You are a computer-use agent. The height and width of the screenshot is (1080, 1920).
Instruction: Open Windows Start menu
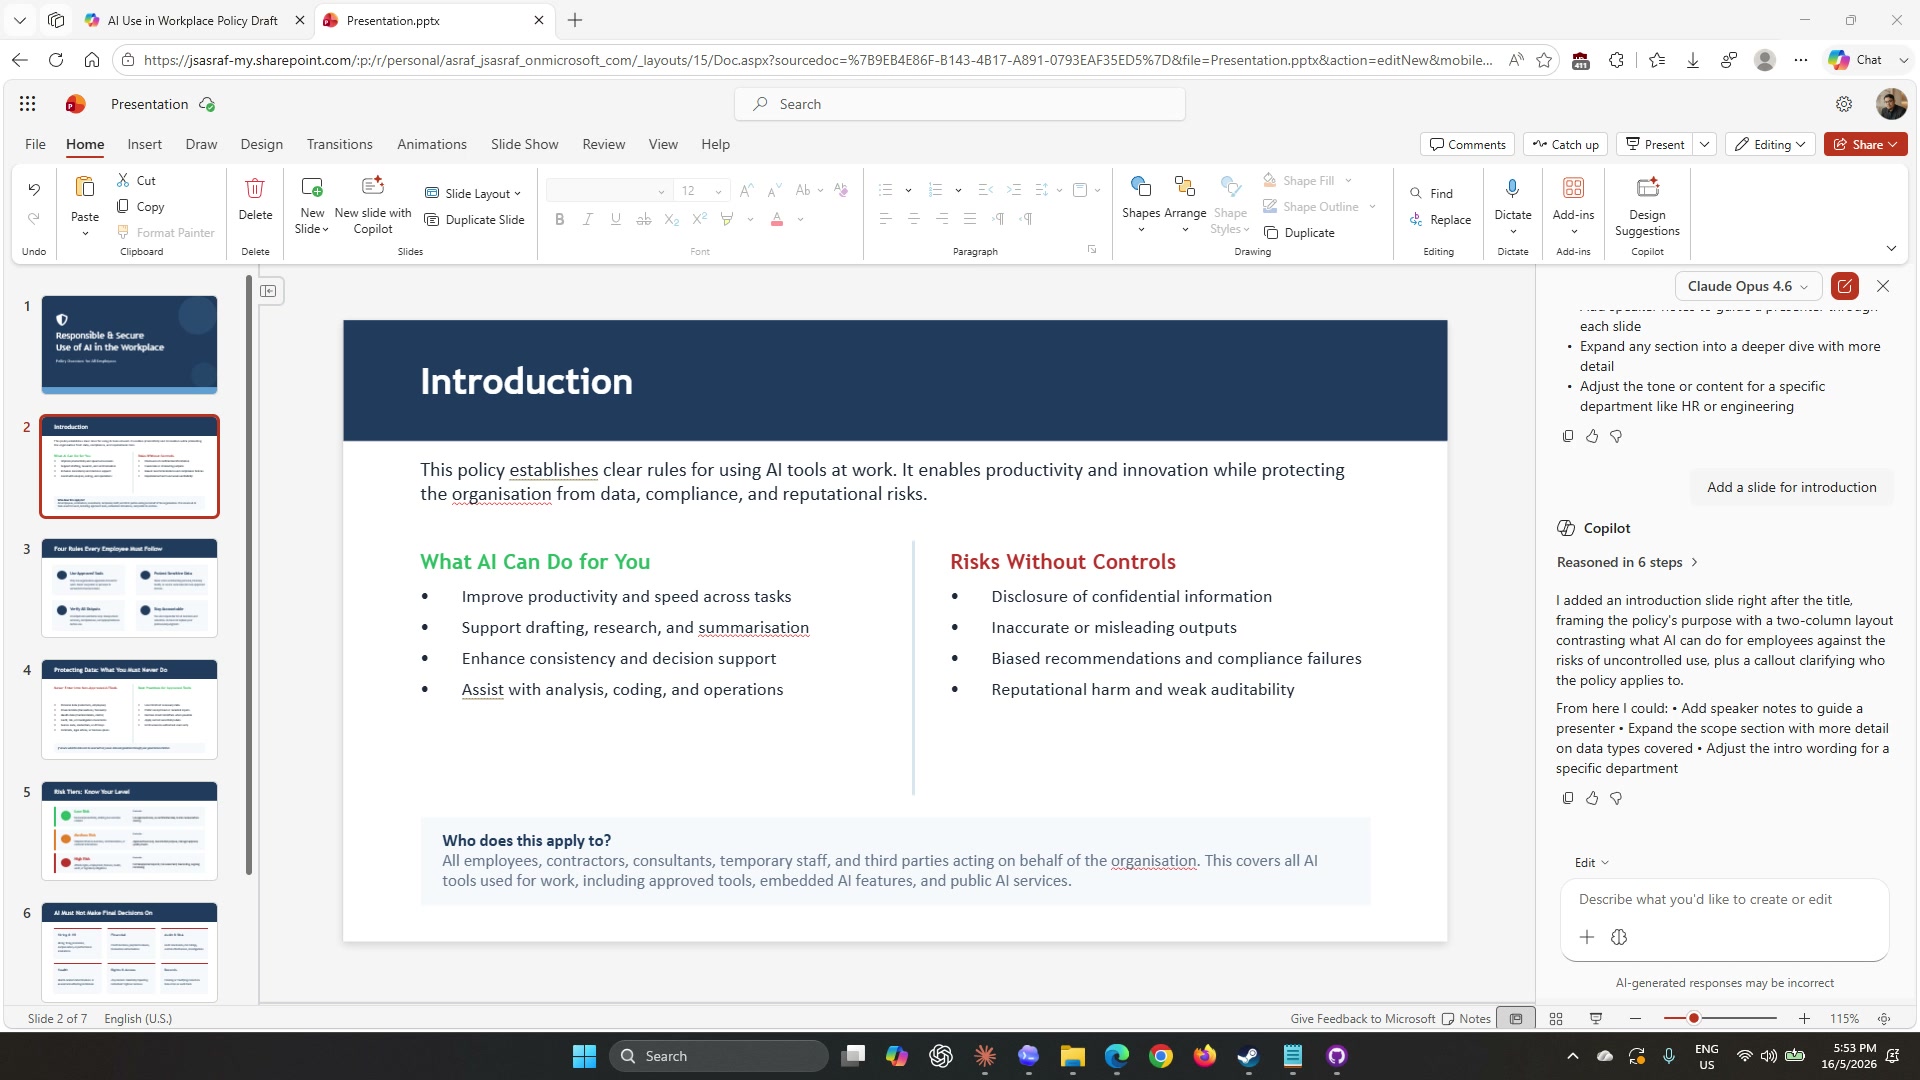tap(584, 1056)
